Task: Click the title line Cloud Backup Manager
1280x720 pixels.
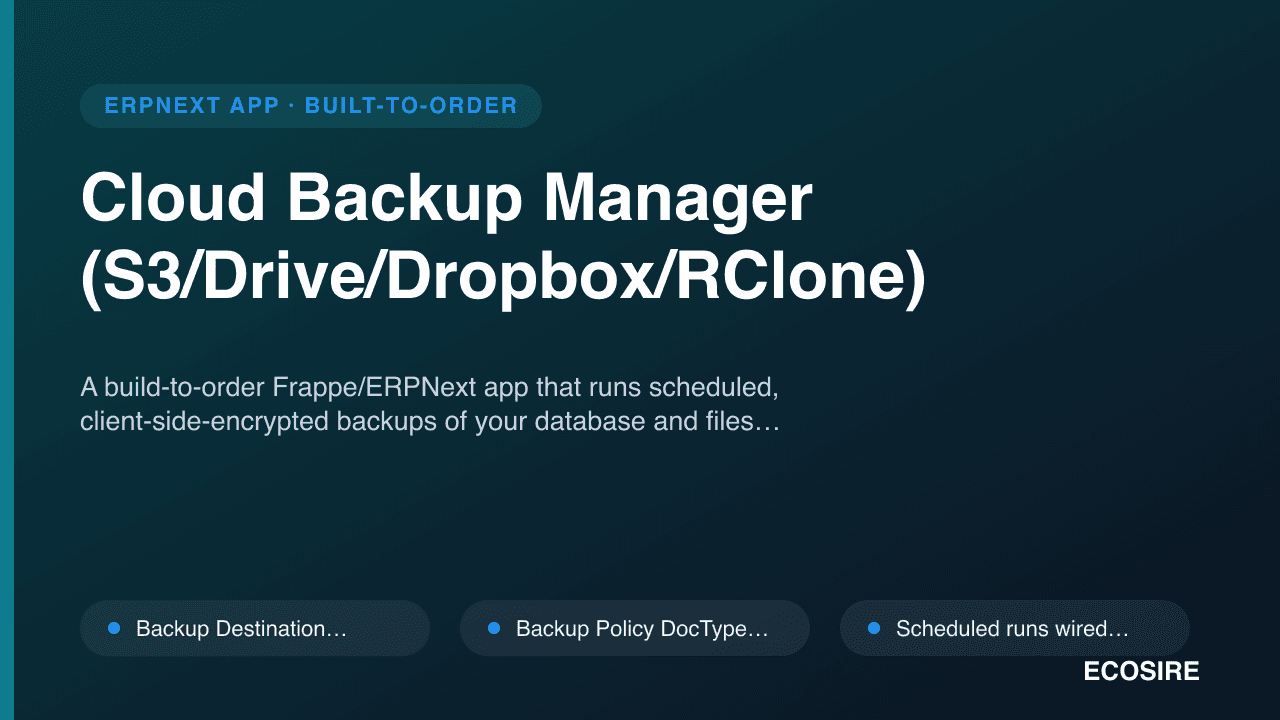Action: (x=447, y=198)
